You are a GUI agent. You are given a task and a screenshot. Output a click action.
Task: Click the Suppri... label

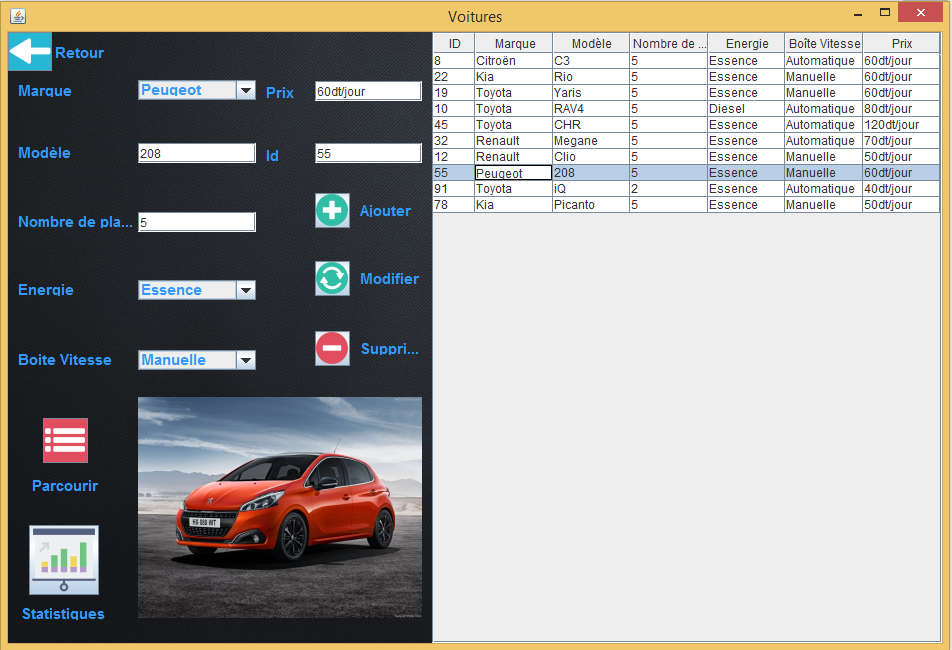click(x=389, y=348)
